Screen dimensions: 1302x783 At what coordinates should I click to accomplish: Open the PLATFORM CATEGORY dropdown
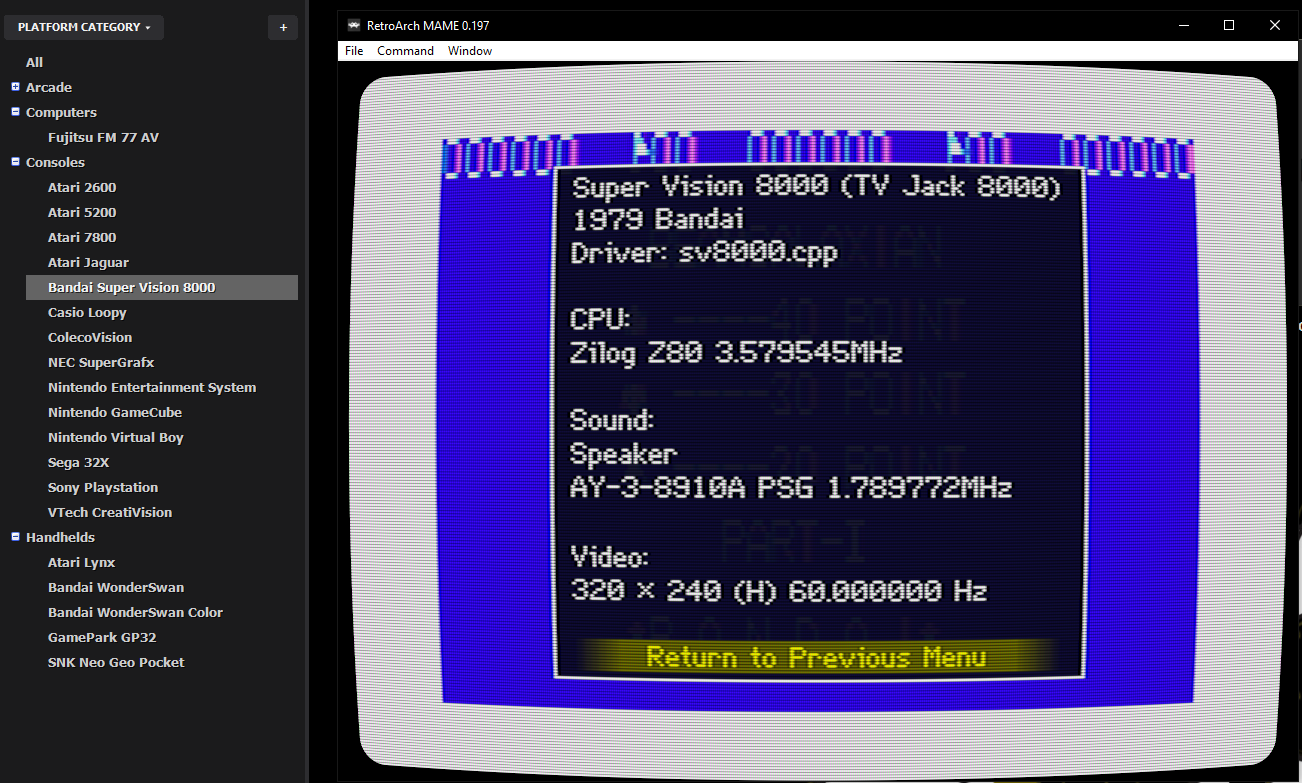84,27
